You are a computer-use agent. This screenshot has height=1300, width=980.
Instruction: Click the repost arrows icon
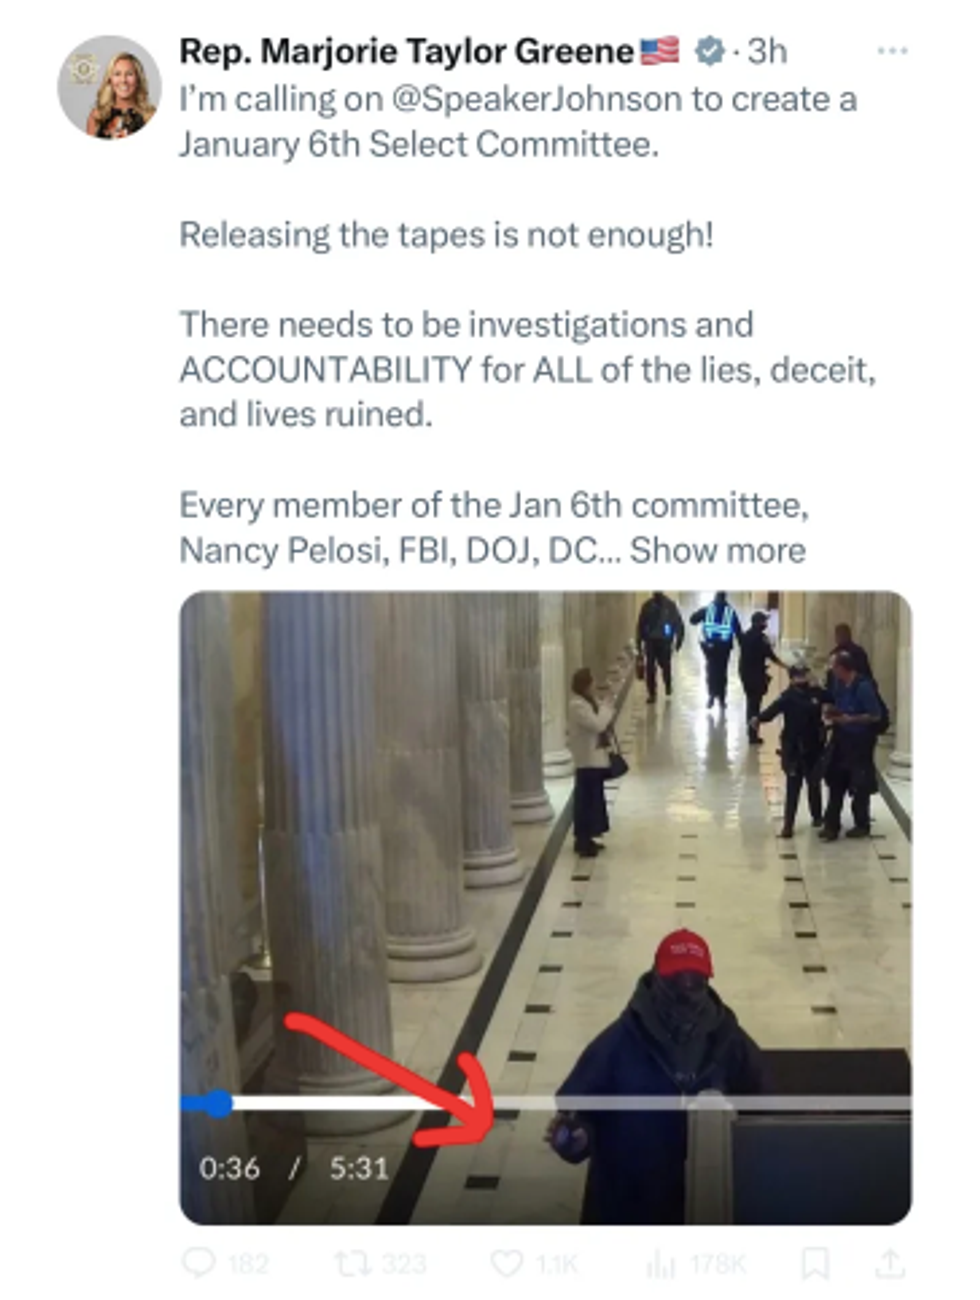tap(352, 1263)
